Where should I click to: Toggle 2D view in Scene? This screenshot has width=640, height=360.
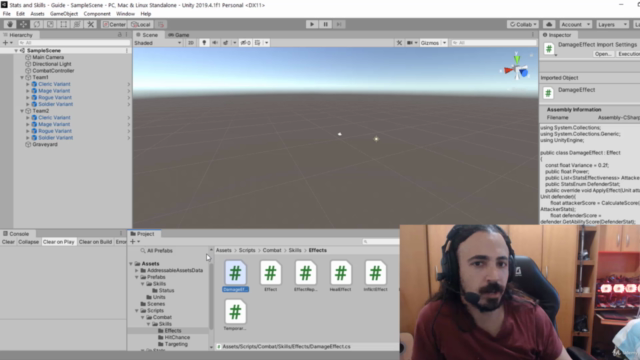(191, 43)
